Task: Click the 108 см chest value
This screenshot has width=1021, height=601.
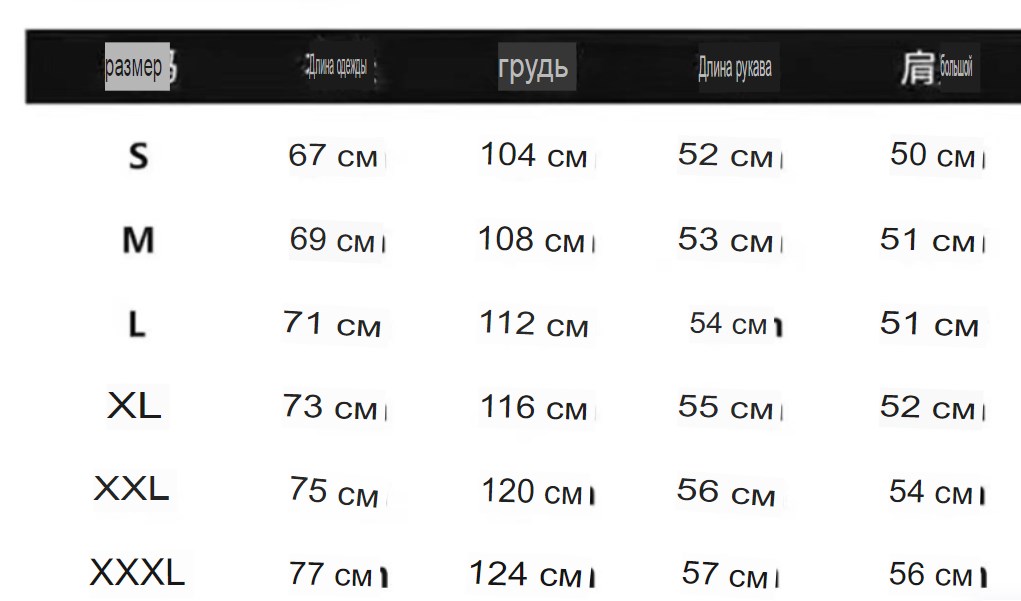Action: (x=531, y=240)
